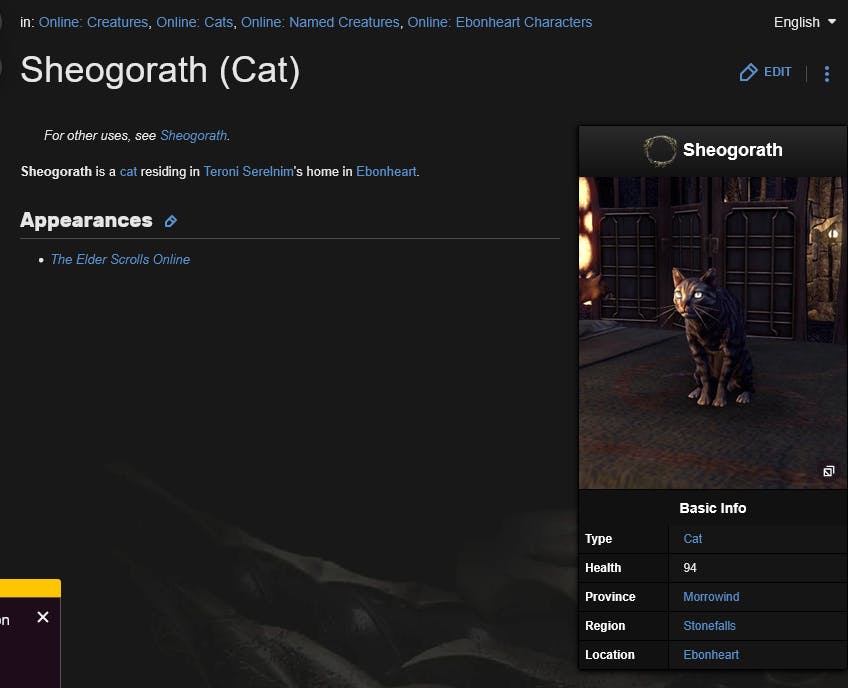This screenshot has height=688, width=848.
Task: Select Cat in the Type row
Action: pos(693,539)
